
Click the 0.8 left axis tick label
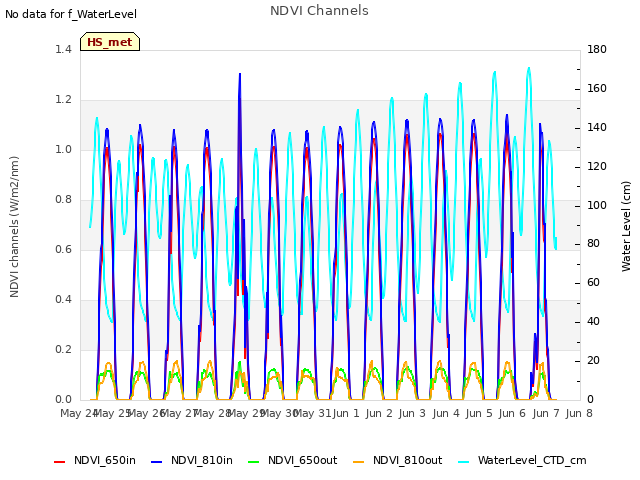pyautogui.click(x=63, y=200)
